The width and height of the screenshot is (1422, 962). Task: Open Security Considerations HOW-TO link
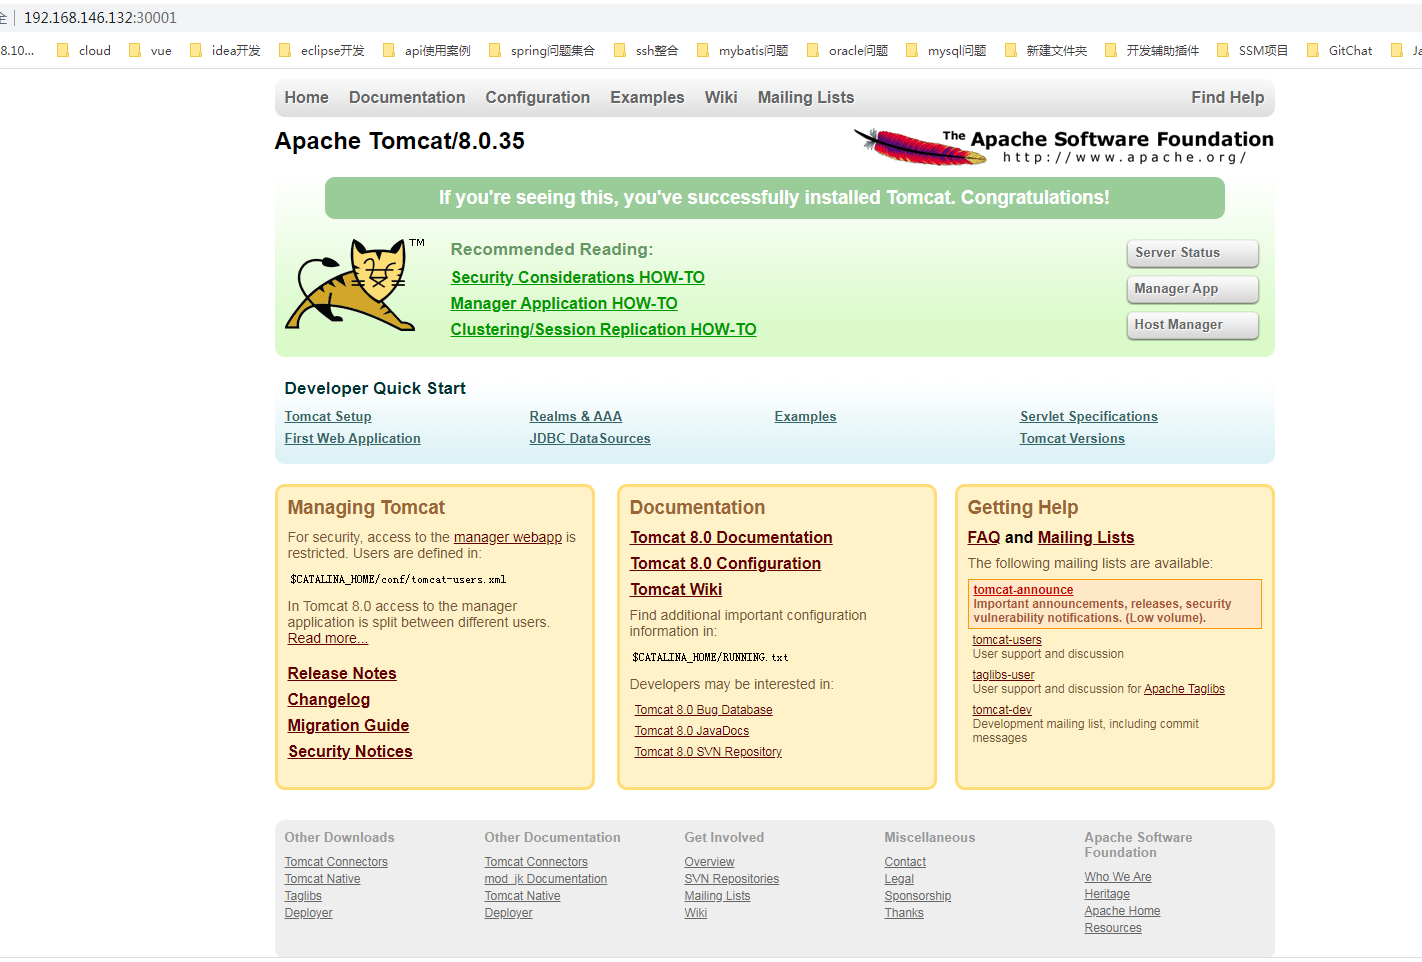[577, 277]
